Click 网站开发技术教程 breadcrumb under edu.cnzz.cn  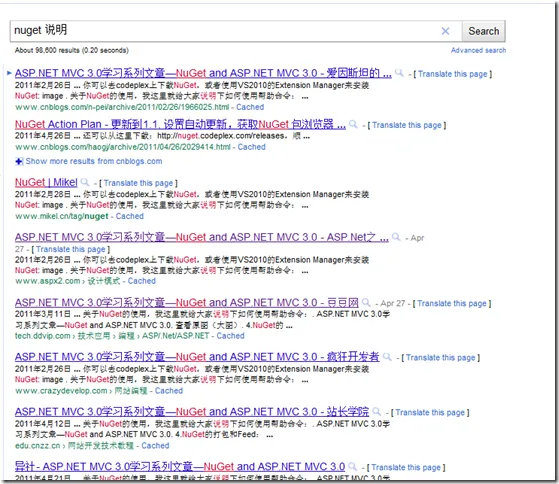tap(101, 446)
